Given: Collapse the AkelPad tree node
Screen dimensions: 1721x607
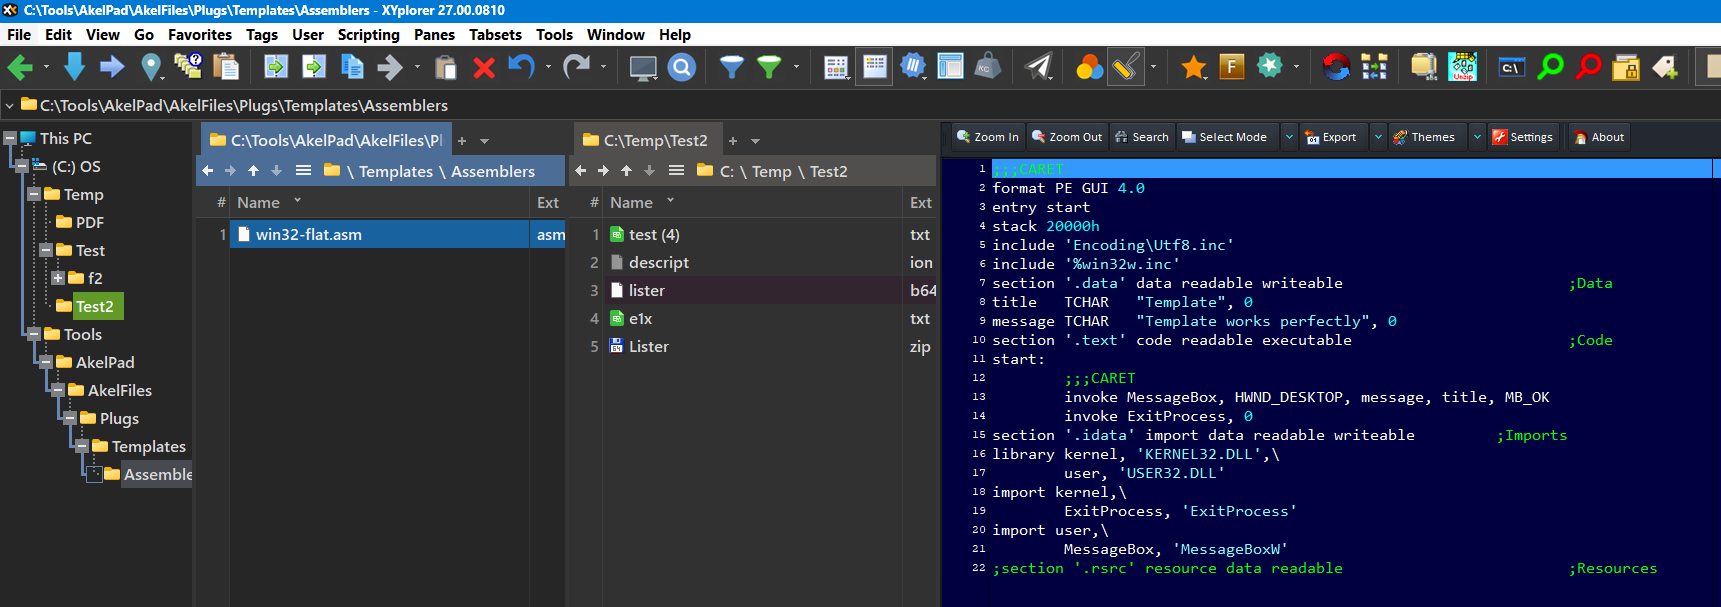Looking at the screenshot, I should tap(46, 362).
